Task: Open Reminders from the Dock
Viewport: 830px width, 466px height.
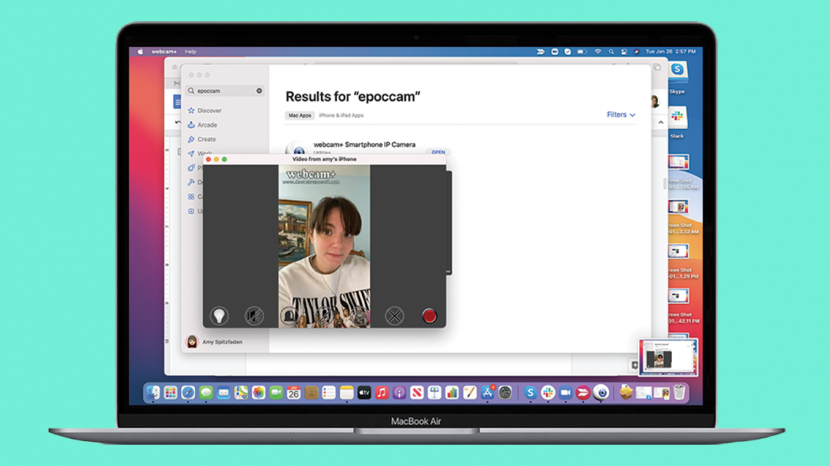Action: coord(329,392)
